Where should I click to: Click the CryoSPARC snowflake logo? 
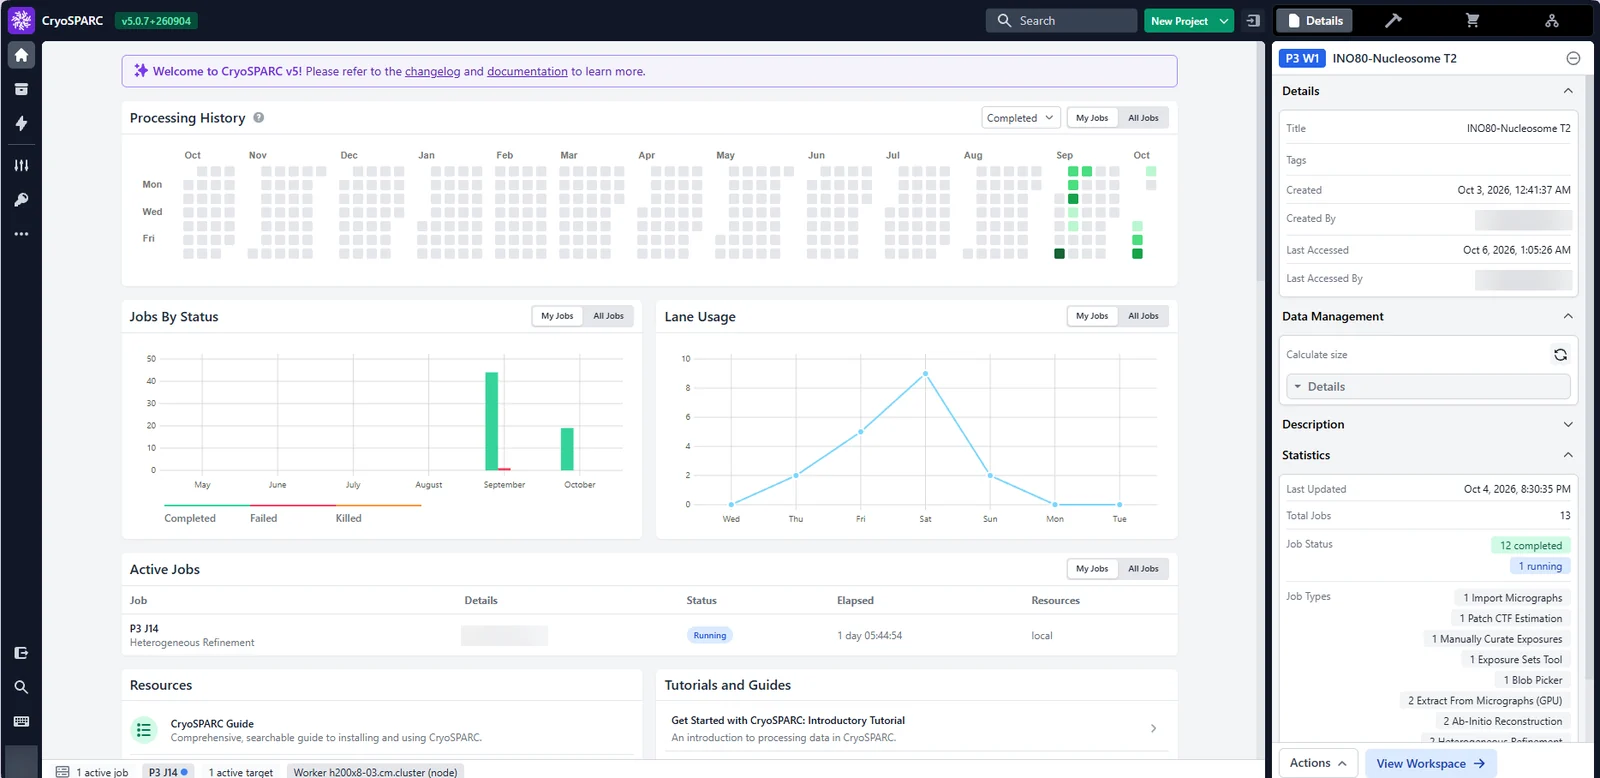click(x=21, y=20)
